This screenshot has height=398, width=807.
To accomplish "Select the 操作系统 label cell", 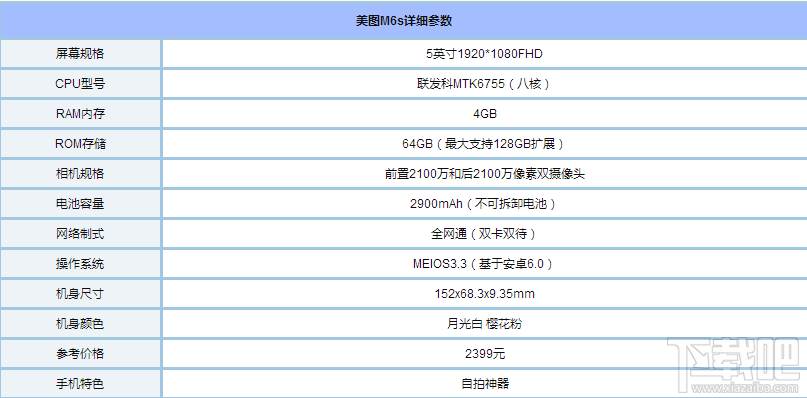I will coord(80,264).
